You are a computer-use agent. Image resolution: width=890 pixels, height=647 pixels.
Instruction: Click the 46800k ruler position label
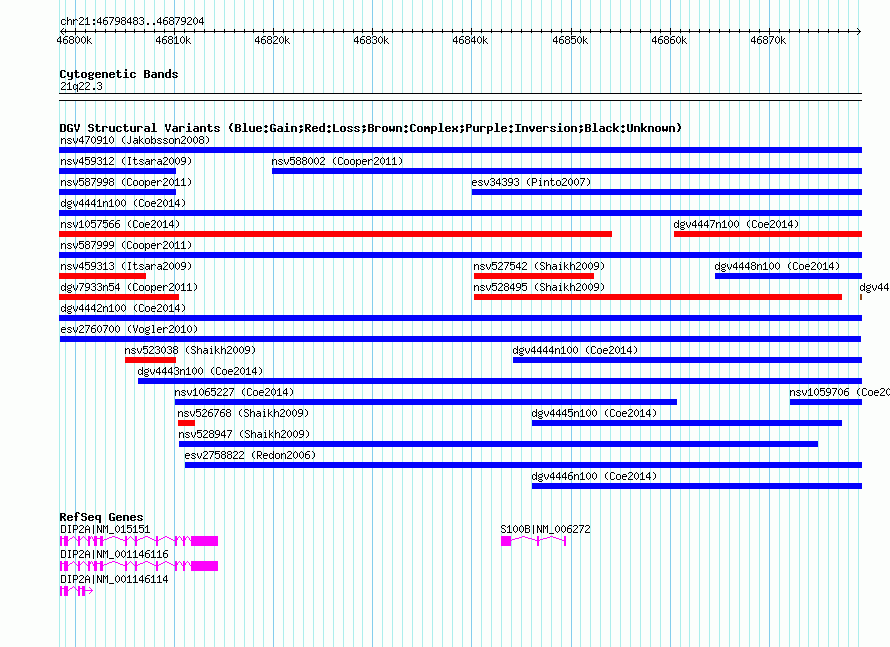(x=74, y=40)
